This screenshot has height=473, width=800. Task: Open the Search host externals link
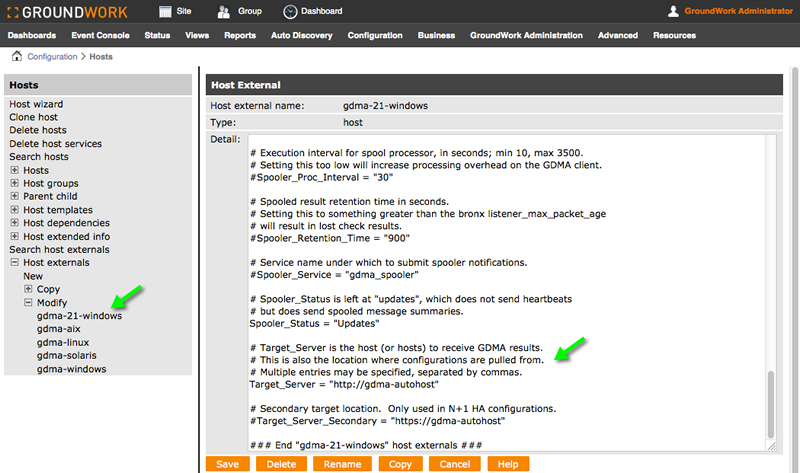coord(59,250)
